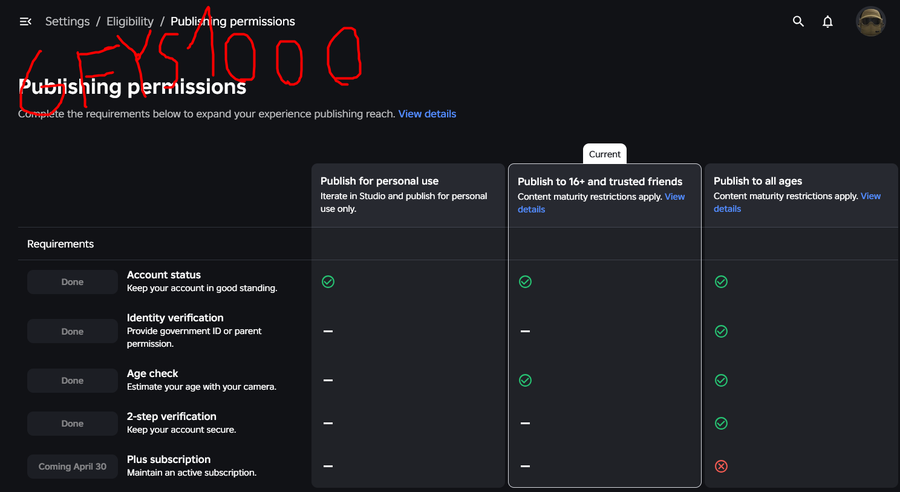The height and width of the screenshot is (492, 900).
Task: Select the Publish for personal use column header
Action: click(379, 181)
